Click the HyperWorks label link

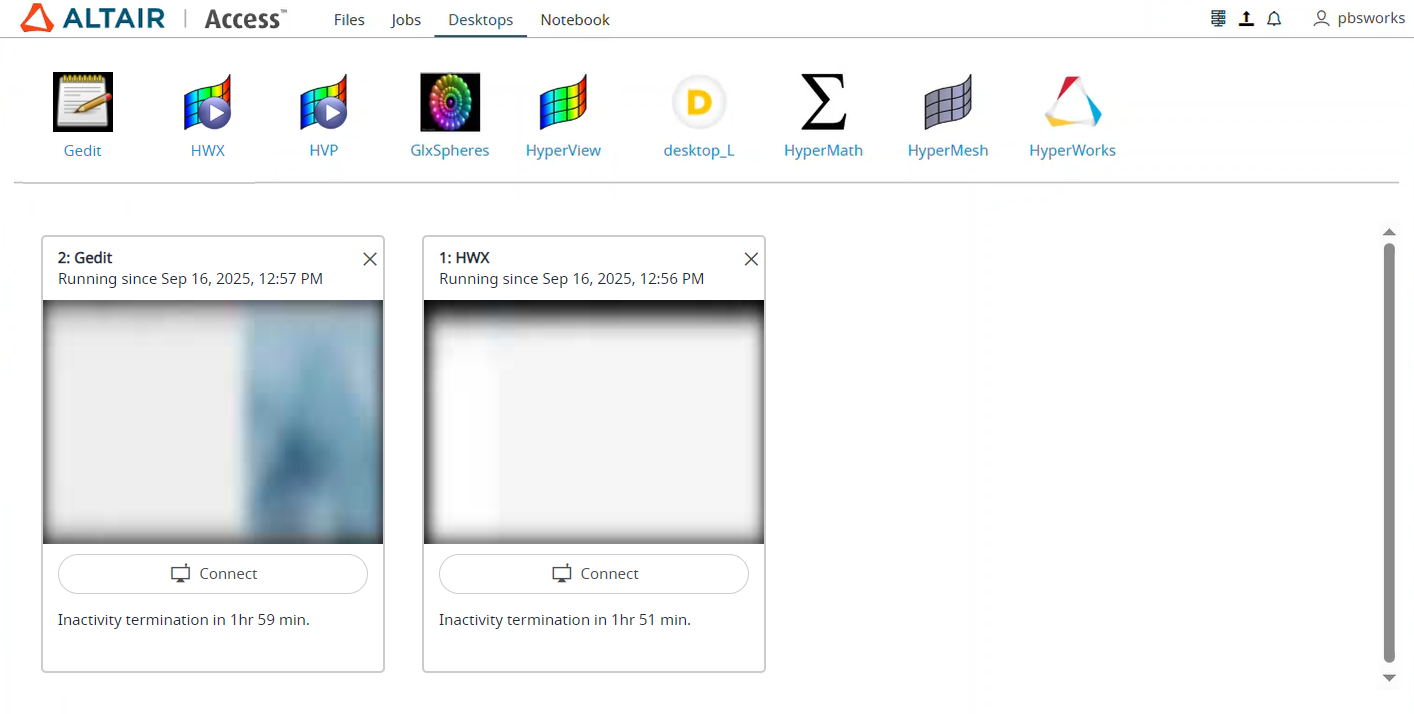click(1072, 151)
